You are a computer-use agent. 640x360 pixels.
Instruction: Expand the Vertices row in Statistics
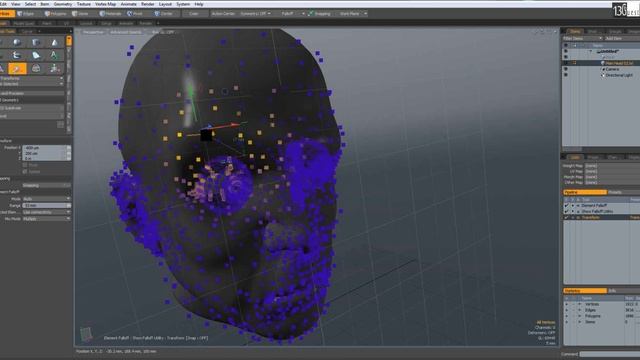tap(580, 304)
